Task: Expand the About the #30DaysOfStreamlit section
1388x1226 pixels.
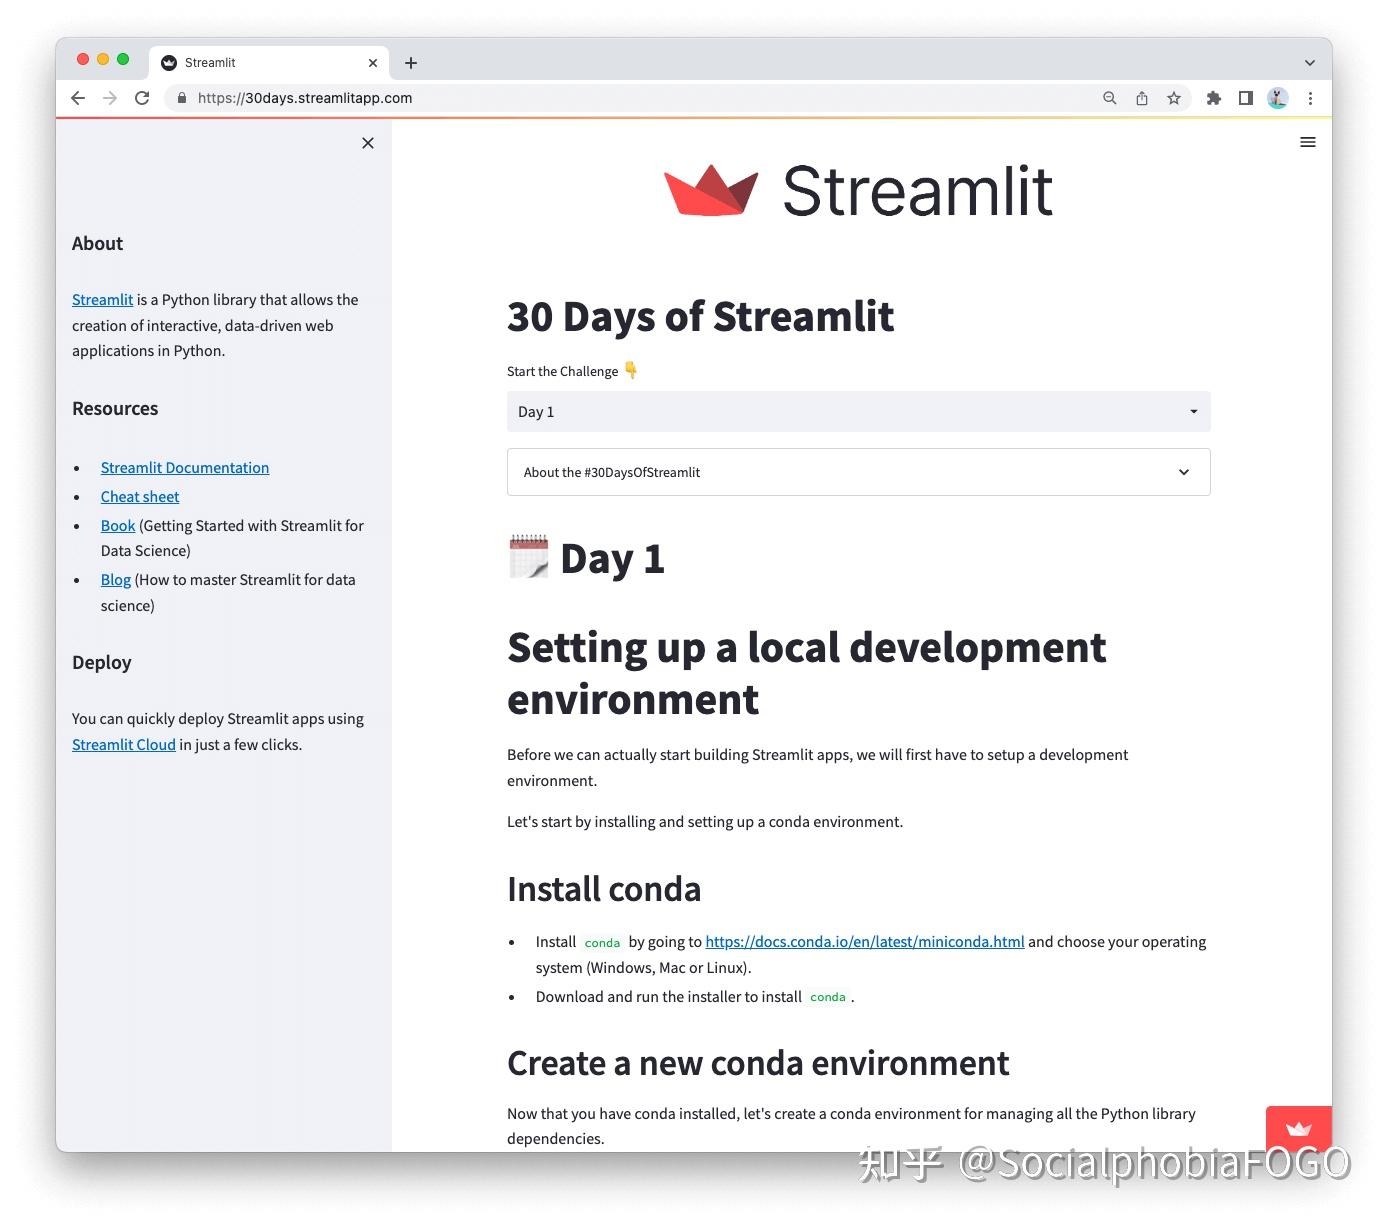Action: 857,471
